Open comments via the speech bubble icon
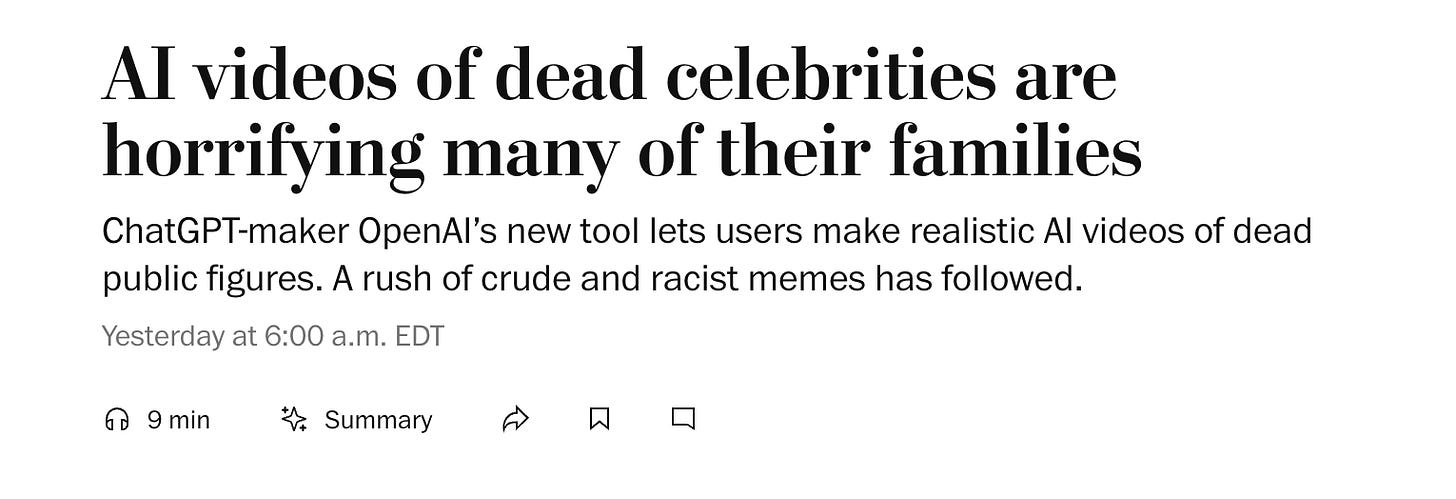Image resolution: width=1456 pixels, height=499 pixels. tap(683, 419)
